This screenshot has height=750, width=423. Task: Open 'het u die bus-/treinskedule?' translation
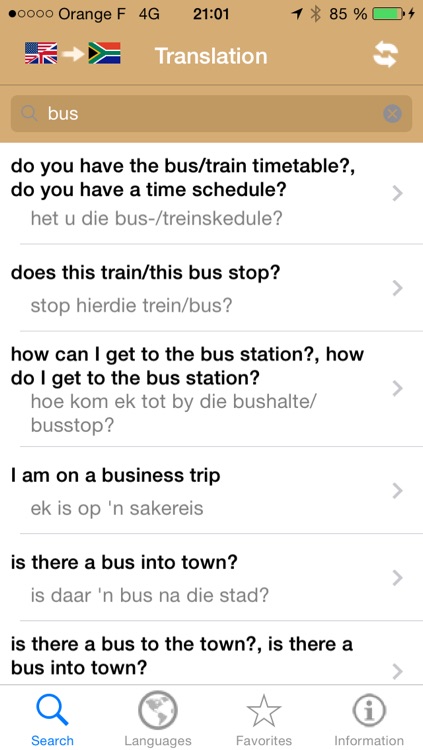coord(156,219)
